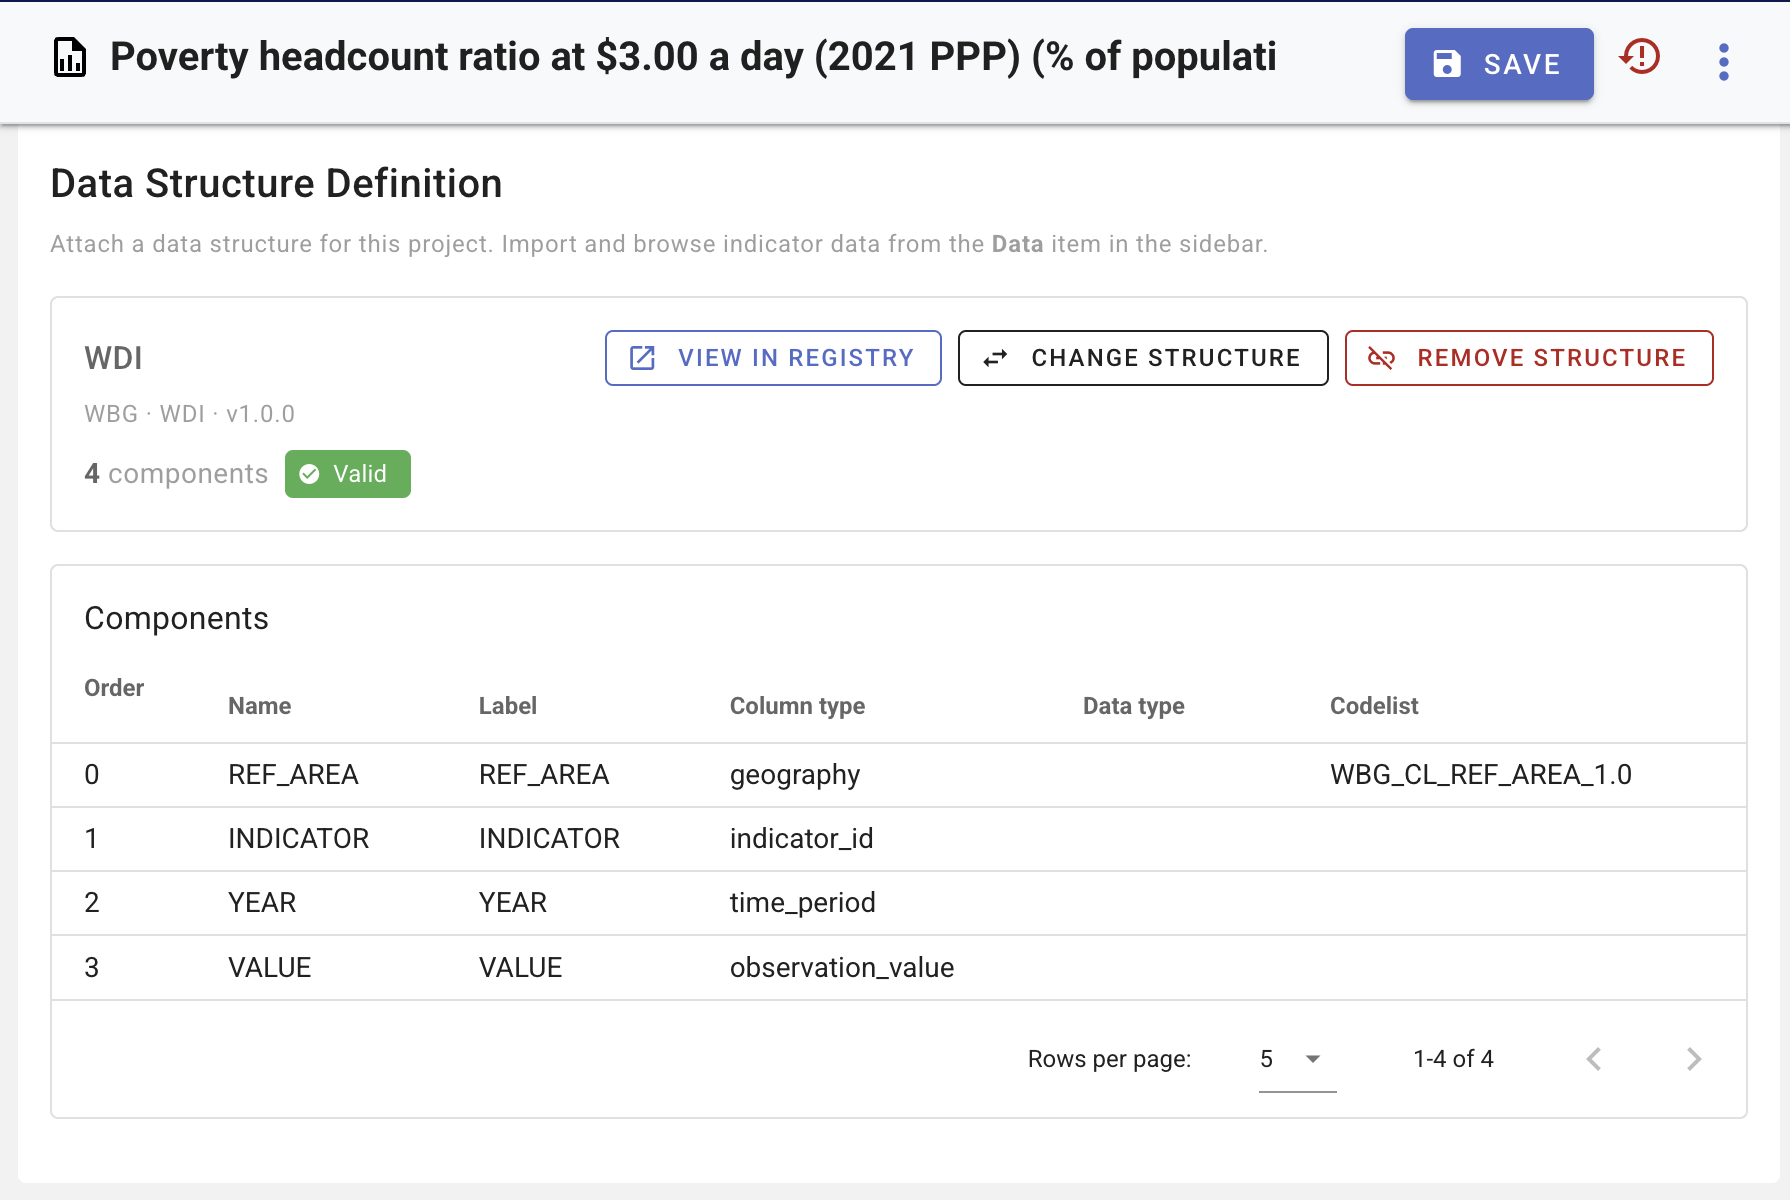
Task: Go to next page of components
Action: (1694, 1059)
